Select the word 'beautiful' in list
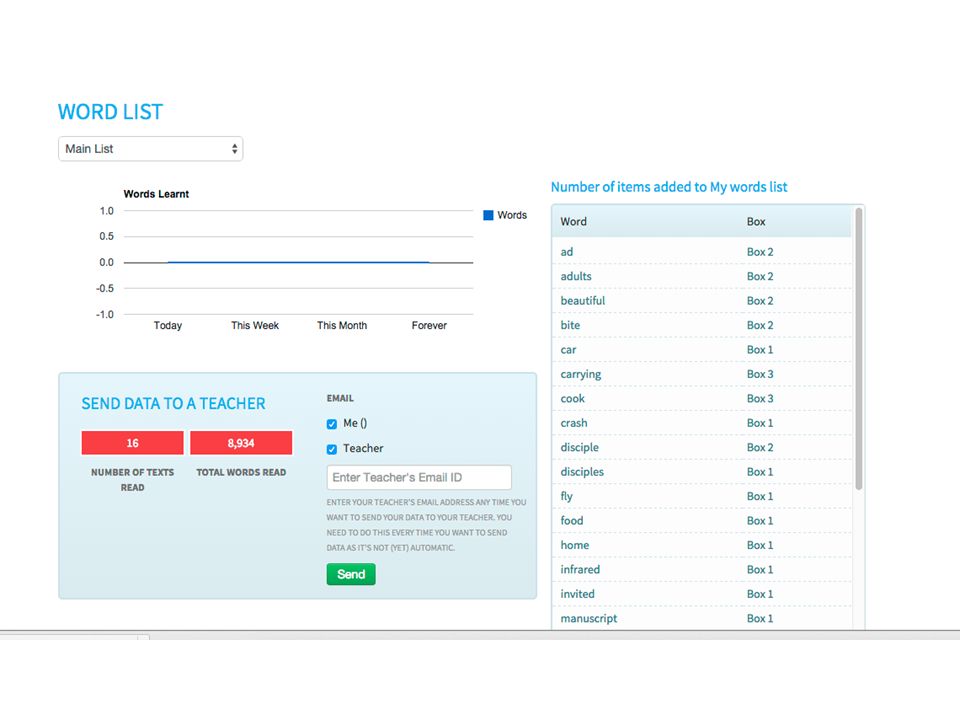The height and width of the screenshot is (720, 960). [583, 301]
